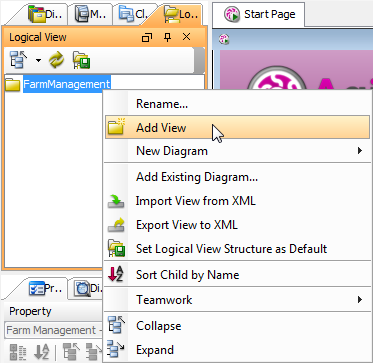Click the Expand tree icon in menu
373x363 pixels.
point(116,350)
